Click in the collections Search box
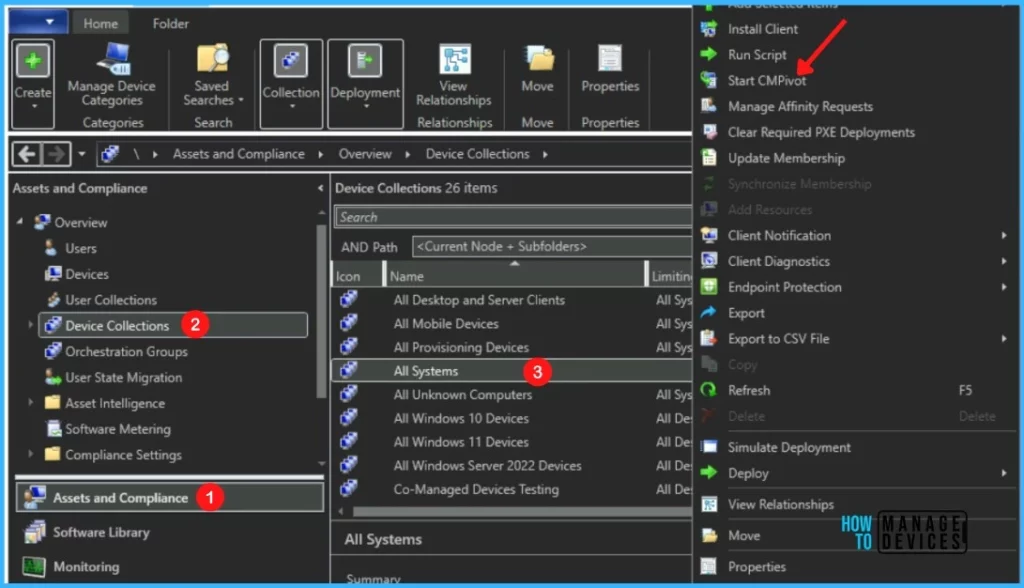1024x588 pixels. pyautogui.click(x=513, y=217)
